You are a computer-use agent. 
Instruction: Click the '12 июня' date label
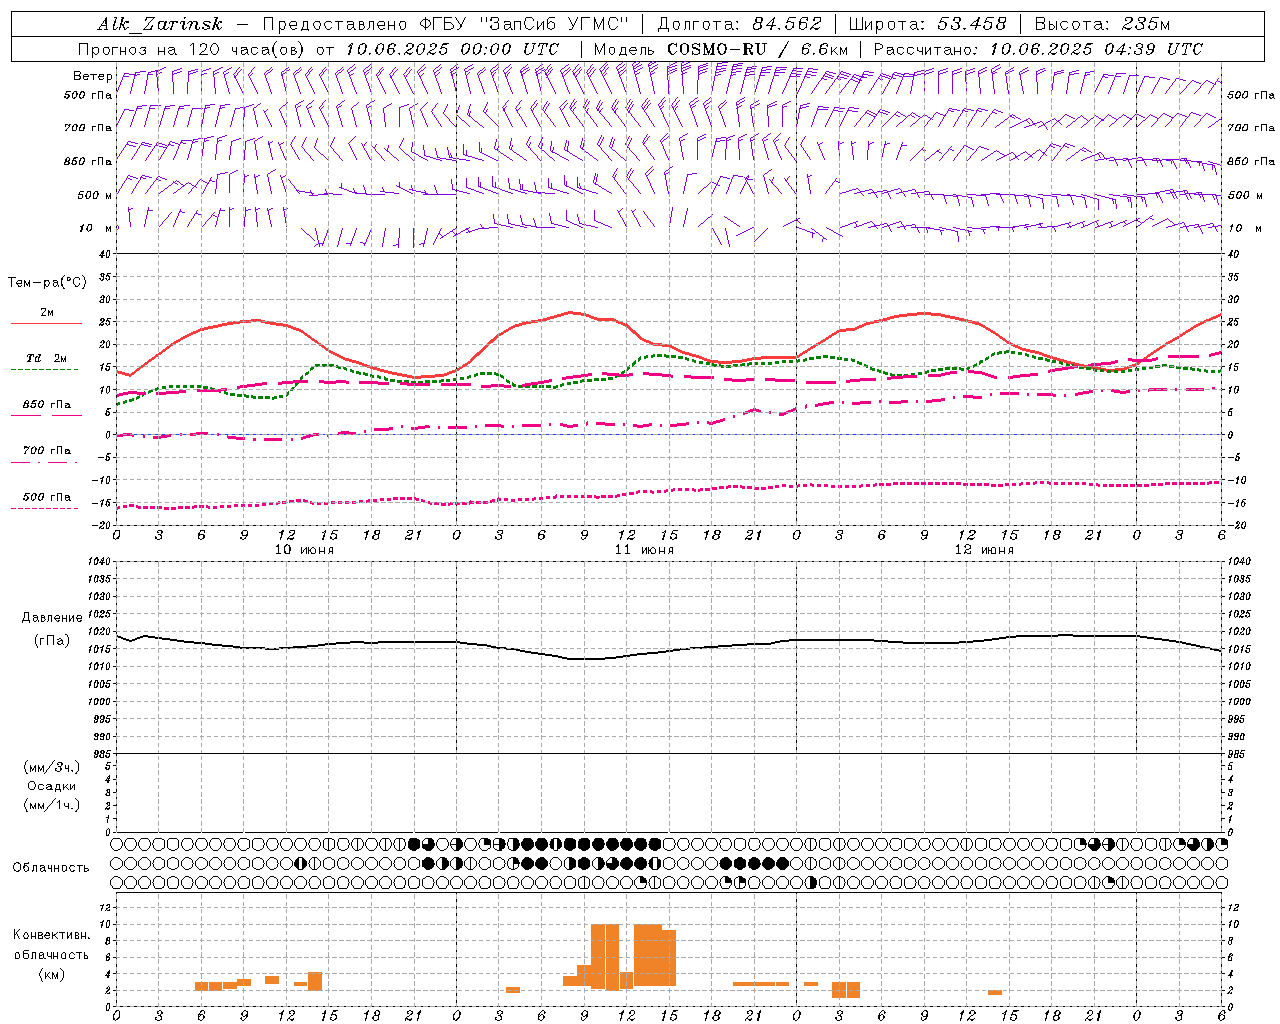984,550
